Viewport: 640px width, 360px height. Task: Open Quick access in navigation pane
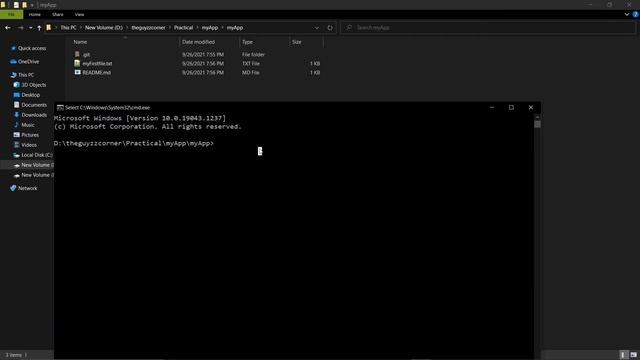tap(32, 48)
